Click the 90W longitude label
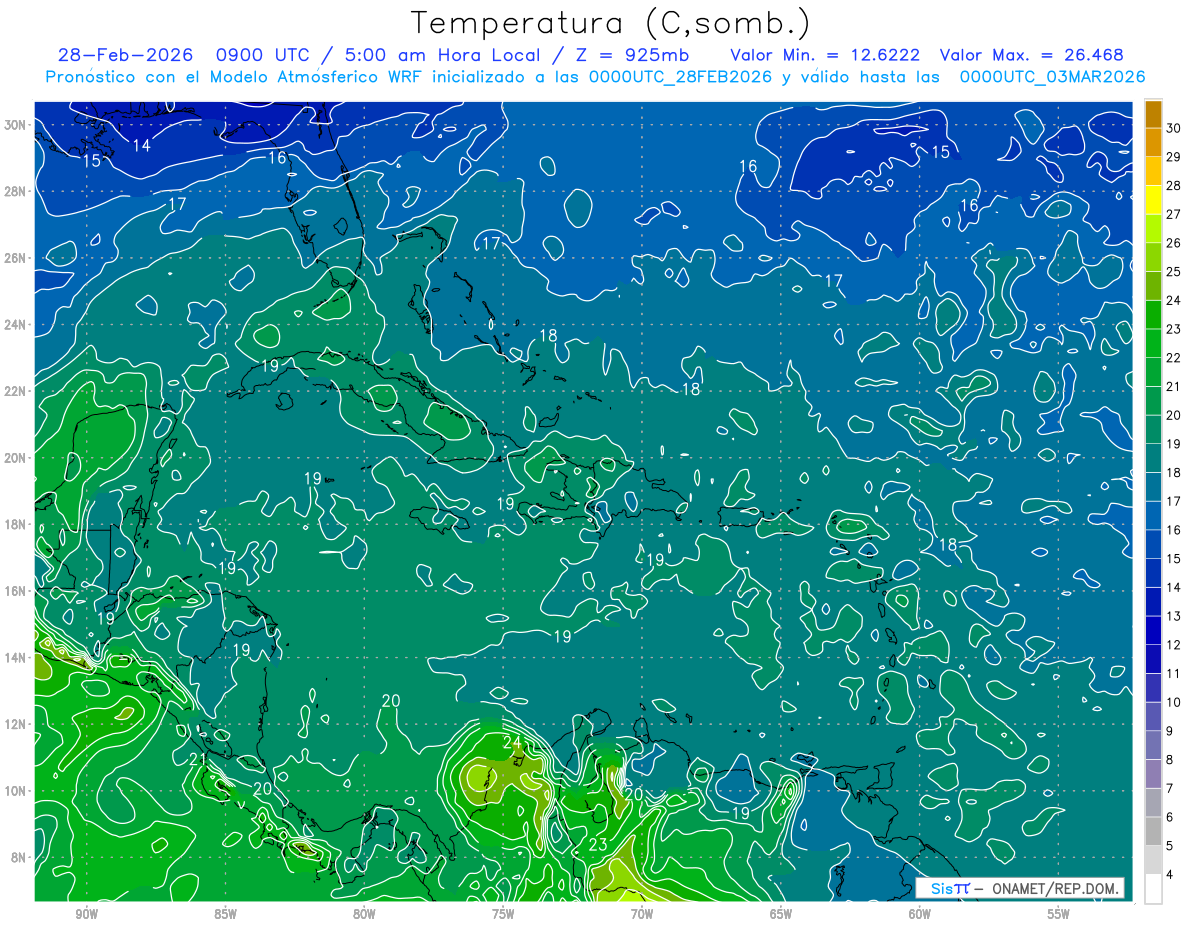The width and height of the screenshot is (1200, 927). pyautogui.click(x=86, y=914)
